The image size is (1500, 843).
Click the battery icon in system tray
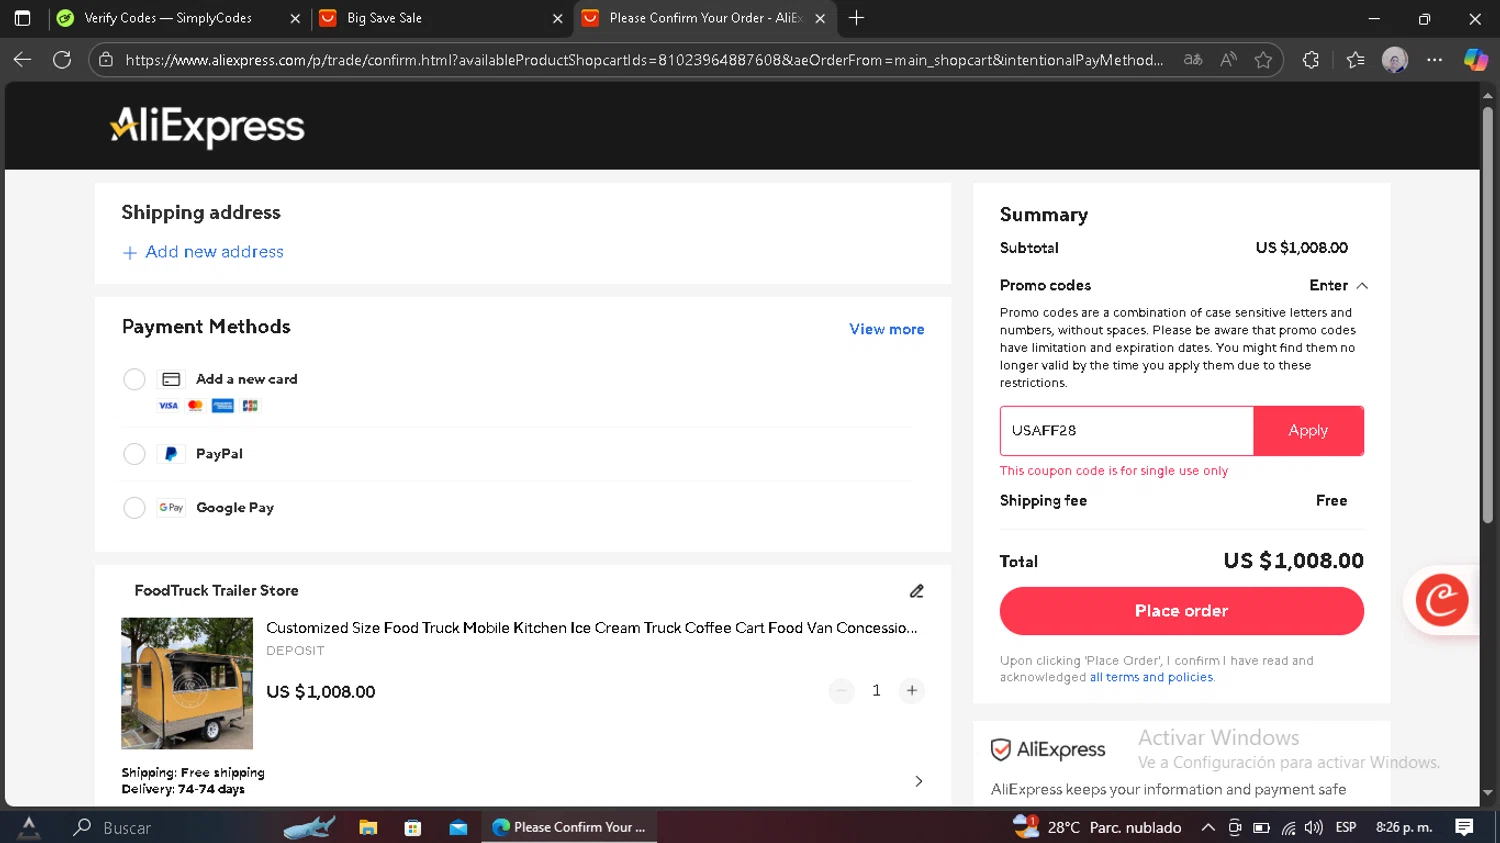pos(1261,827)
